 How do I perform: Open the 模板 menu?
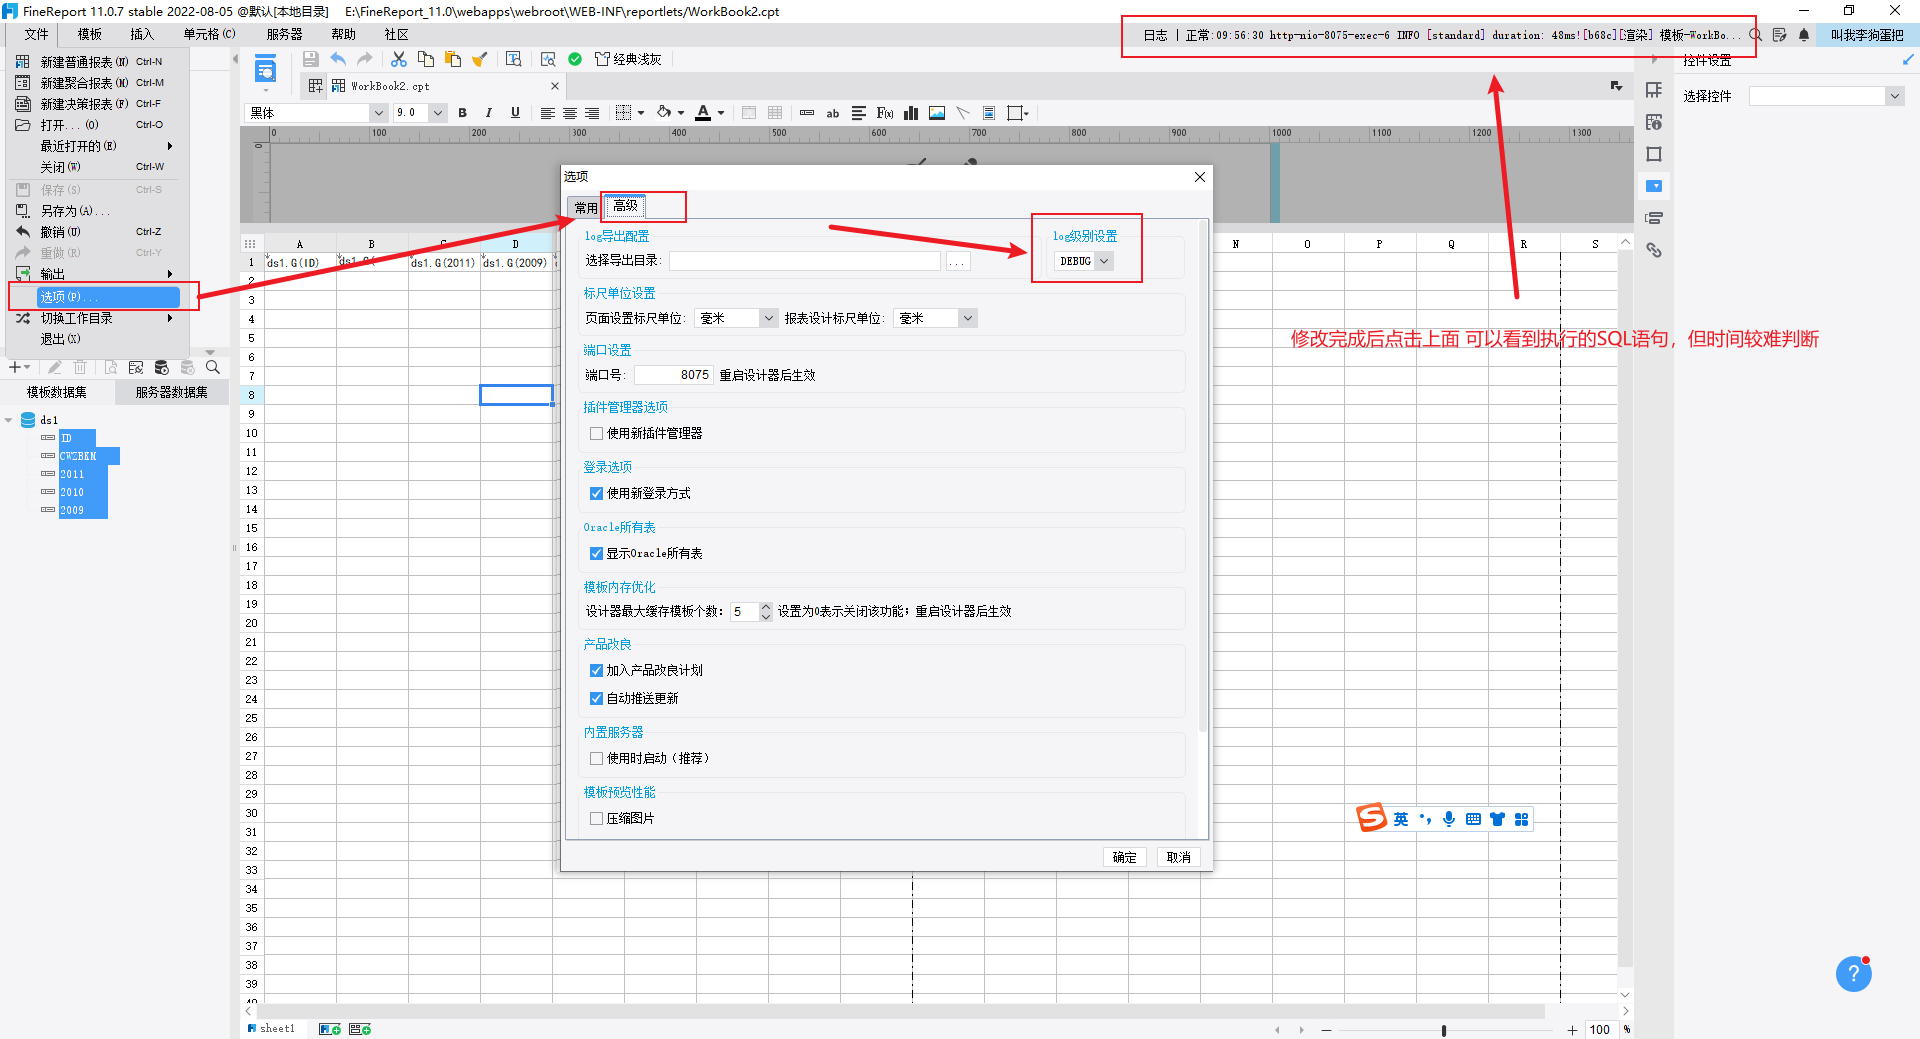(x=90, y=34)
